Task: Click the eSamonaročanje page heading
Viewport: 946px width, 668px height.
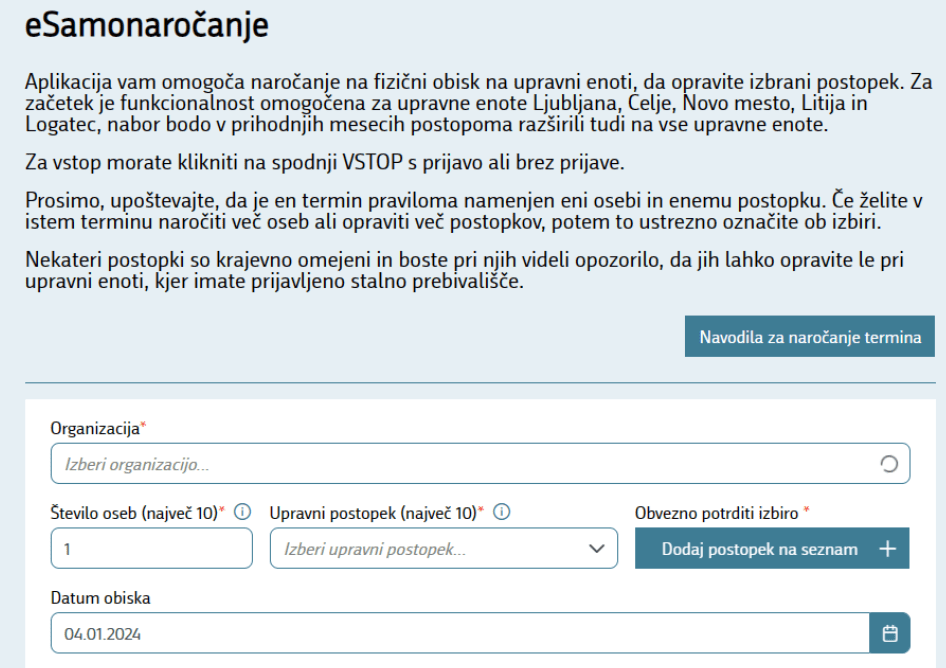Action: pos(147,25)
